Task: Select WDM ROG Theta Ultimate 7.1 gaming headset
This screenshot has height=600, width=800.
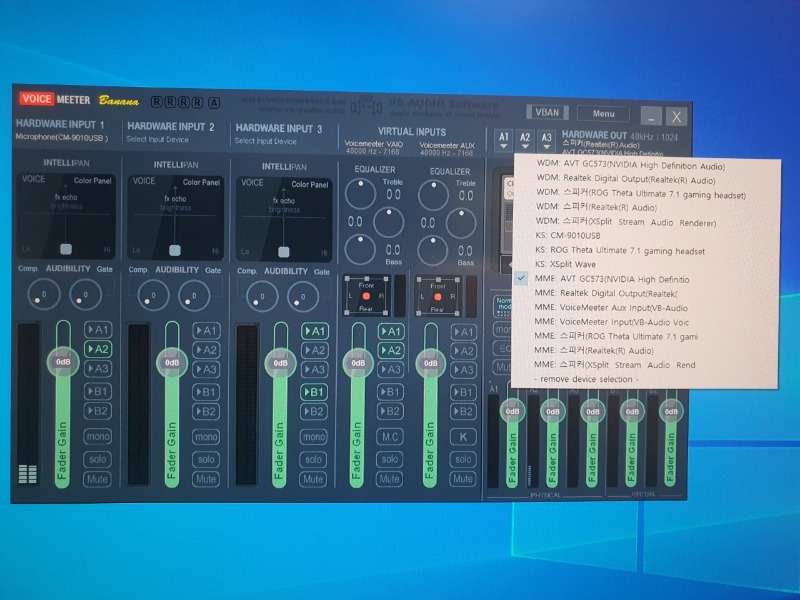Action: point(641,194)
